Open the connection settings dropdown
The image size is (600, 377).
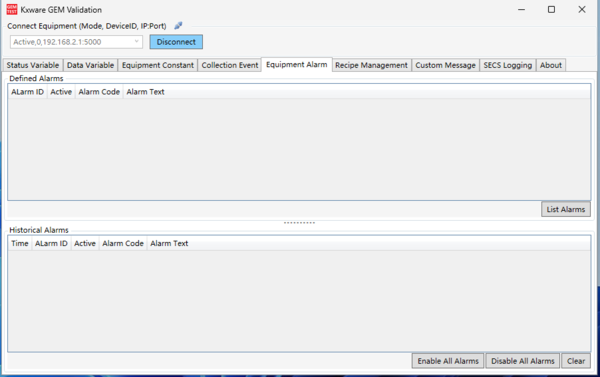pos(76,42)
